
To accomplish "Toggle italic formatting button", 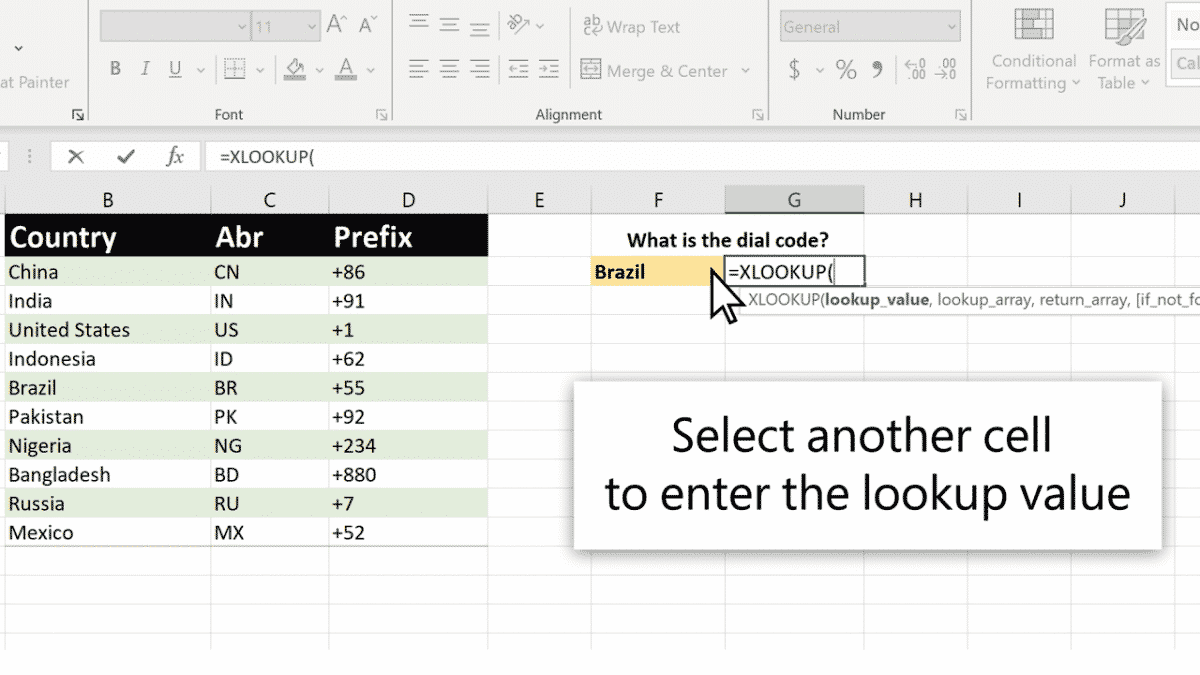I will tap(145, 69).
